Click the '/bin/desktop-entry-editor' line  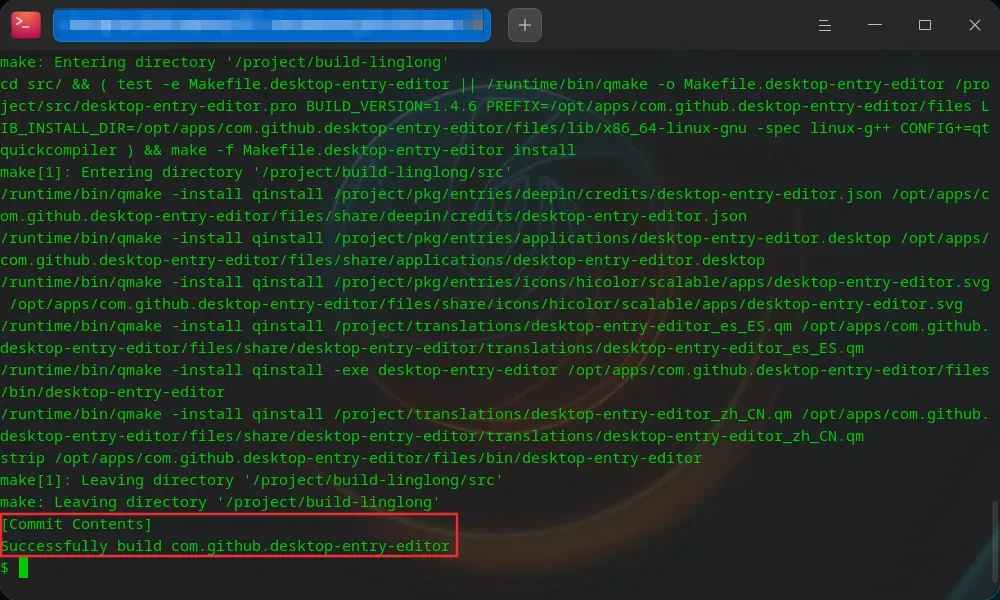point(112,392)
